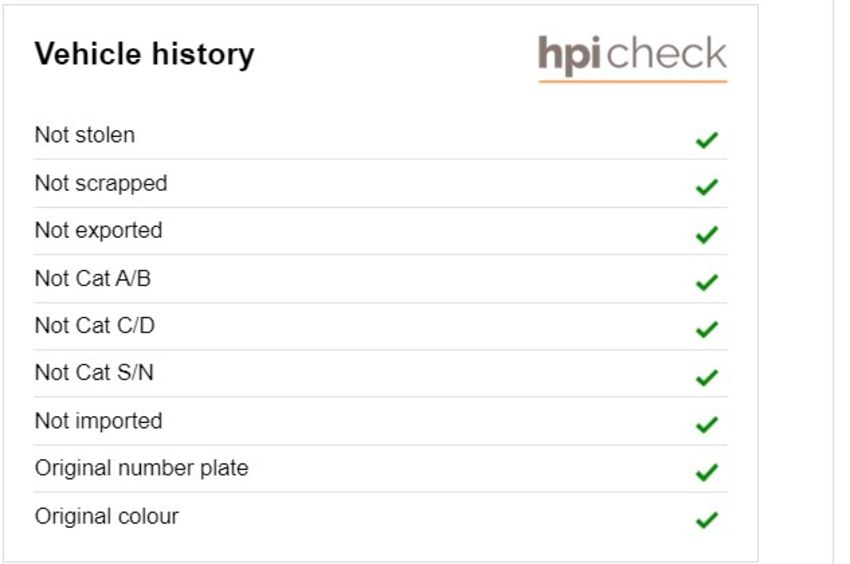Click the green checkmark beside Not Cat A/B
This screenshot has width=850, height=564.
pyautogui.click(x=707, y=282)
